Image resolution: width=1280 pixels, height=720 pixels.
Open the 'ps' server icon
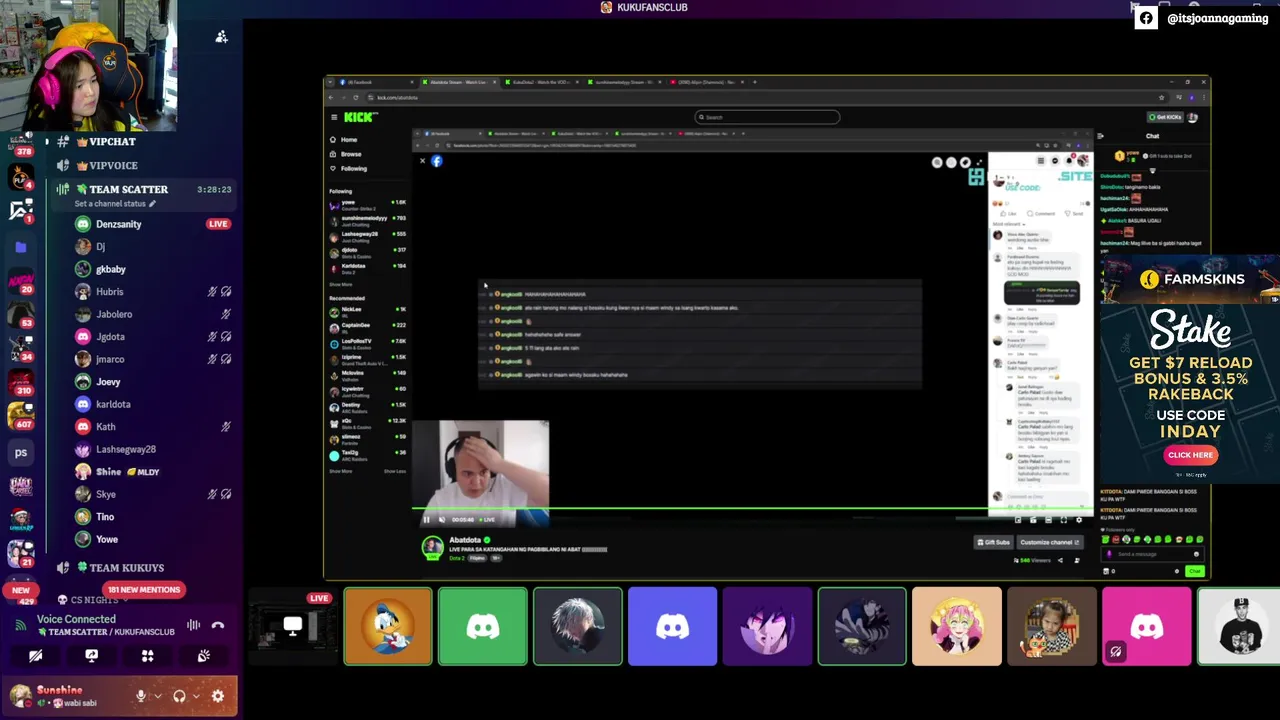tap(21, 452)
